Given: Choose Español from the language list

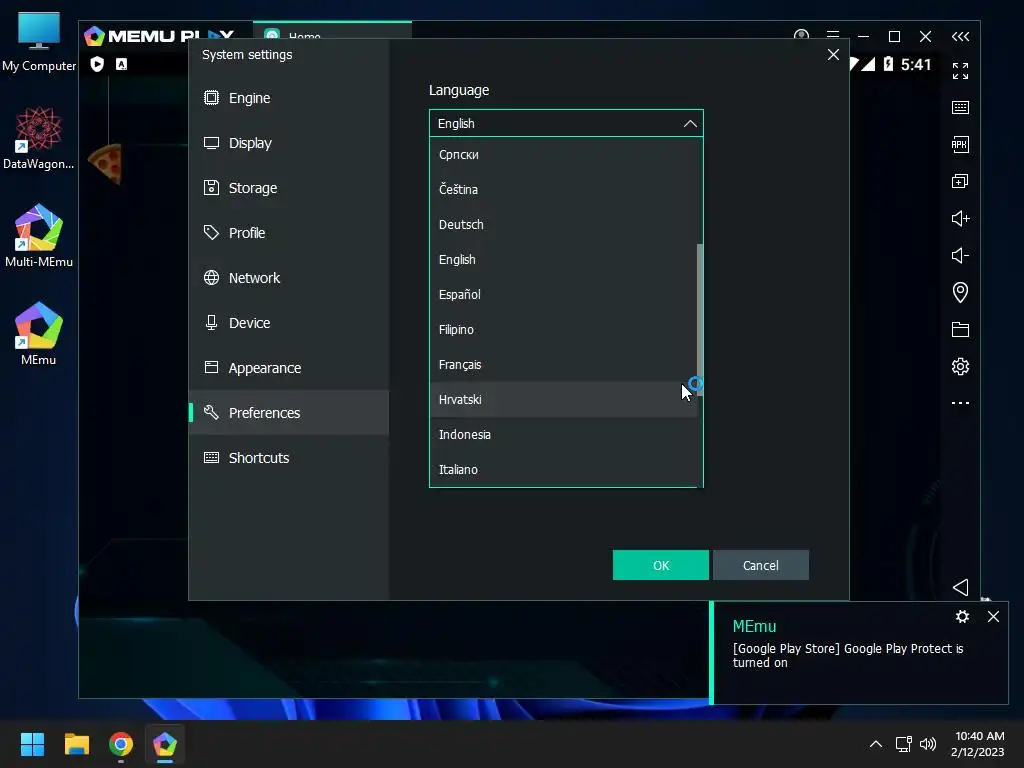Looking at the screenshot, I should (564, 295).
